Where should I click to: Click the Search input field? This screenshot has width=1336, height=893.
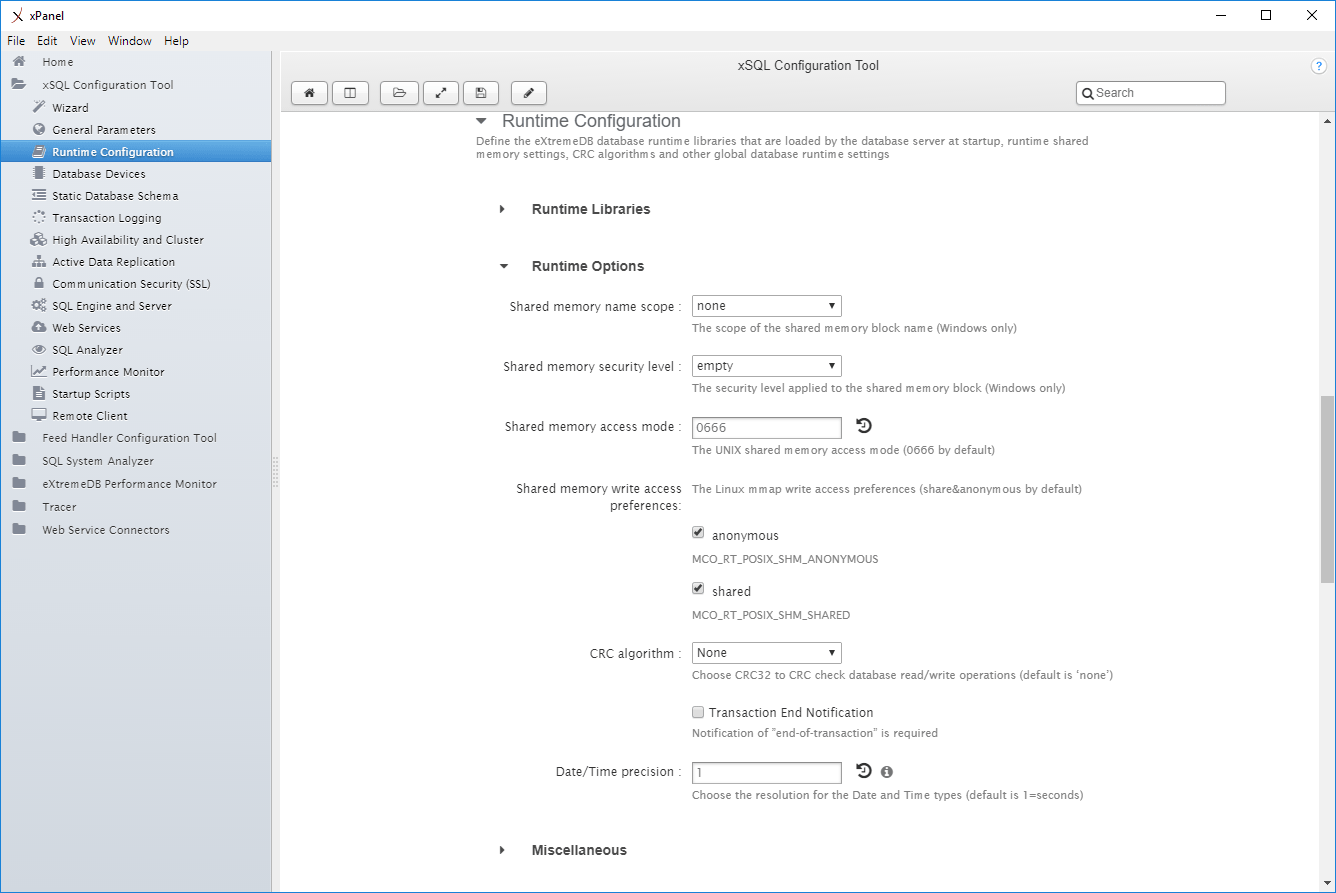click(1151, 93)
